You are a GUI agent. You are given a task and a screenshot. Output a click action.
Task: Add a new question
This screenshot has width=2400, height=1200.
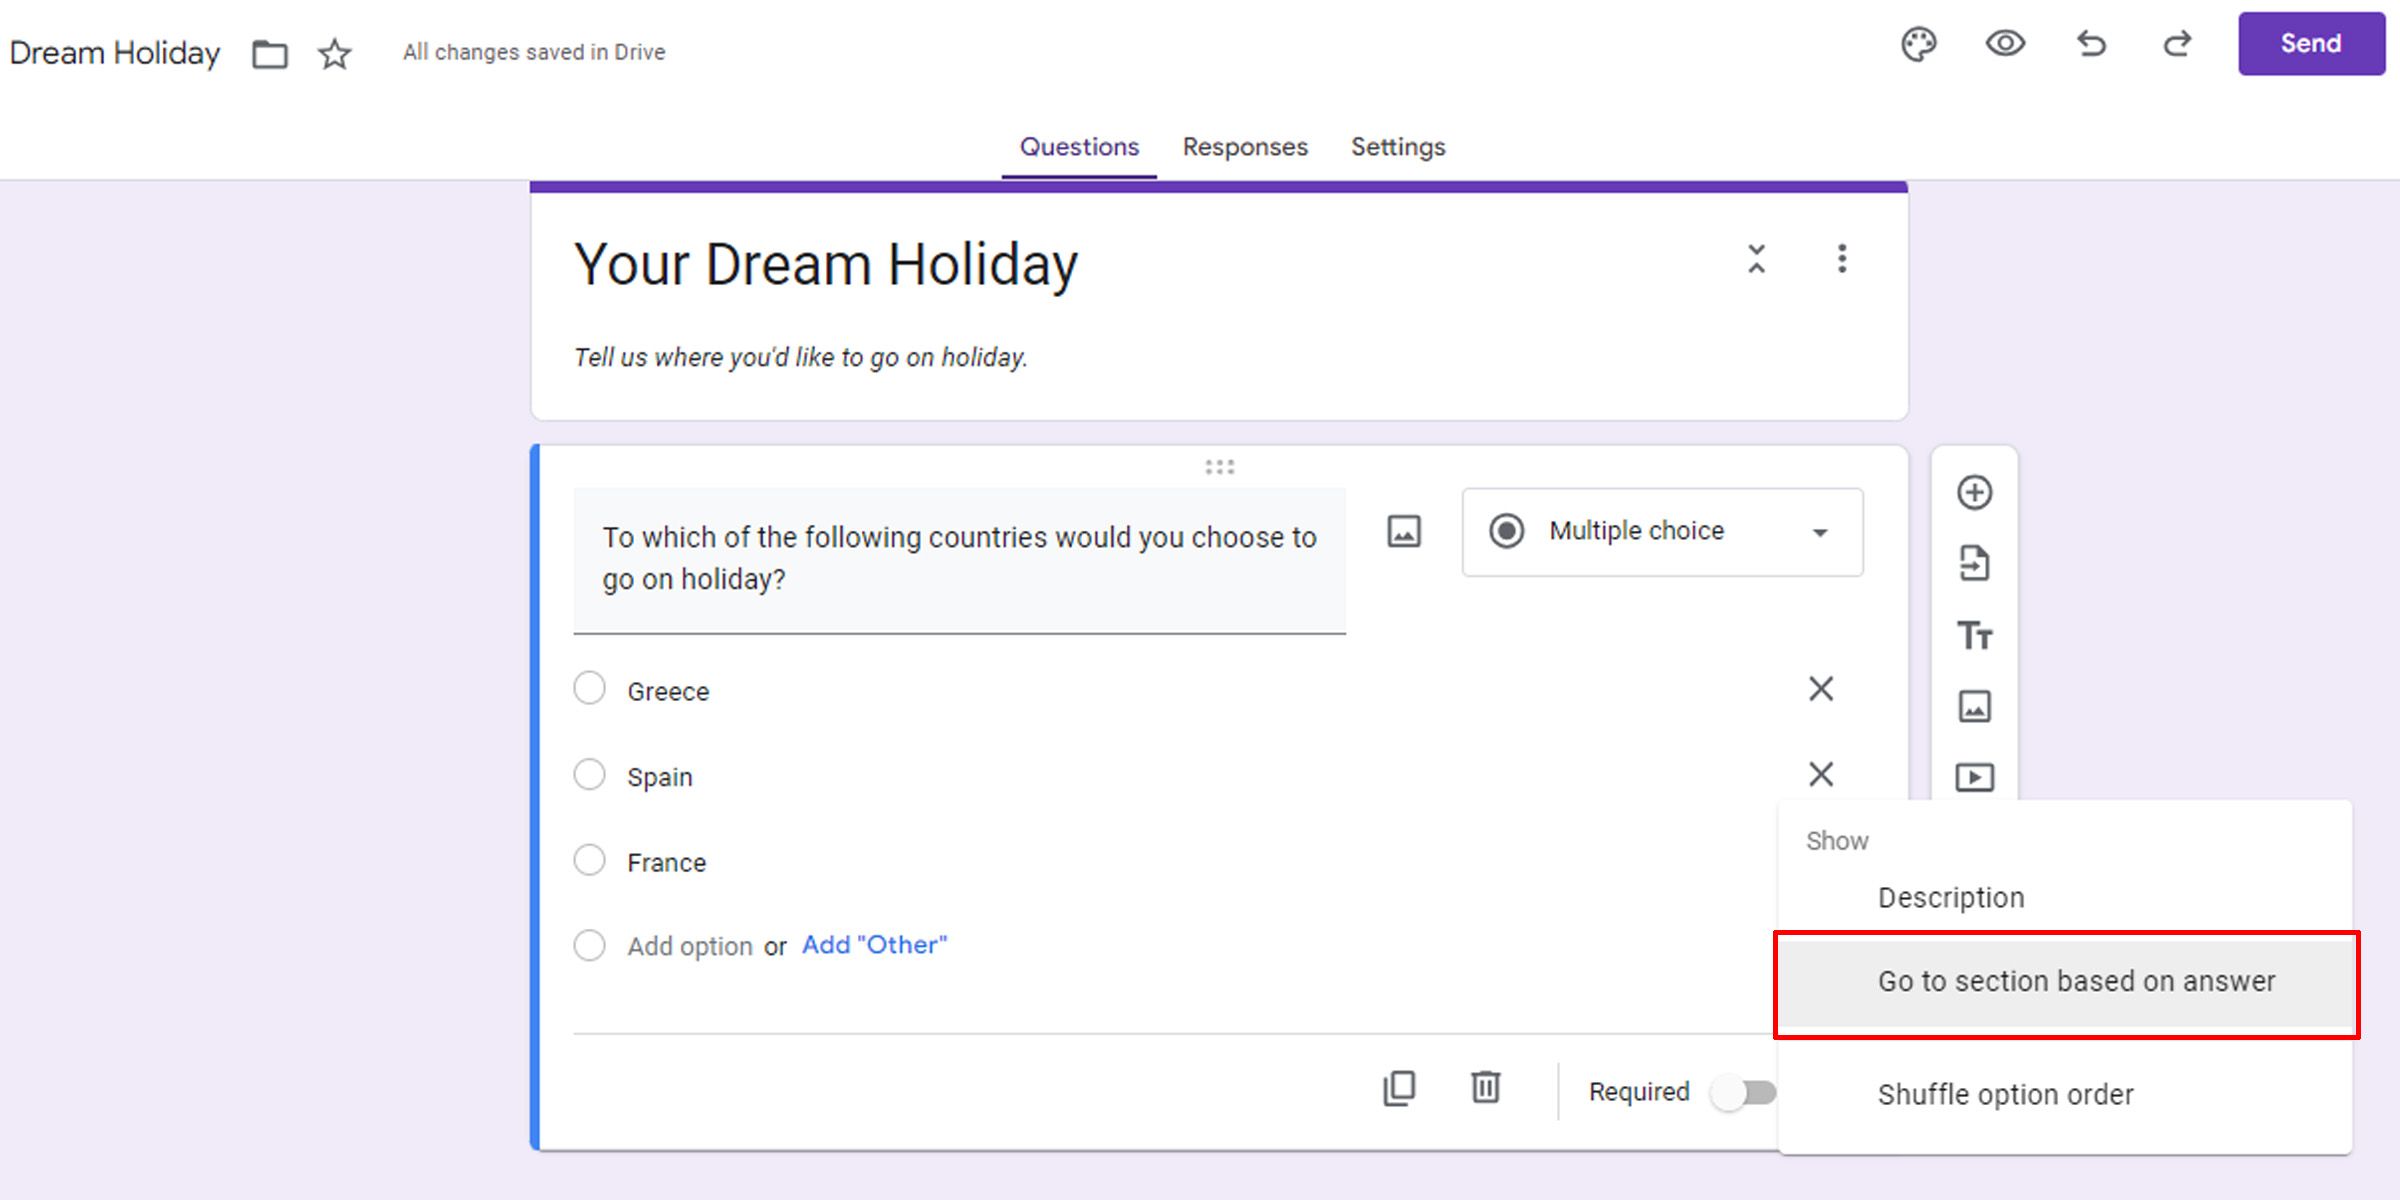point(1975,492)
